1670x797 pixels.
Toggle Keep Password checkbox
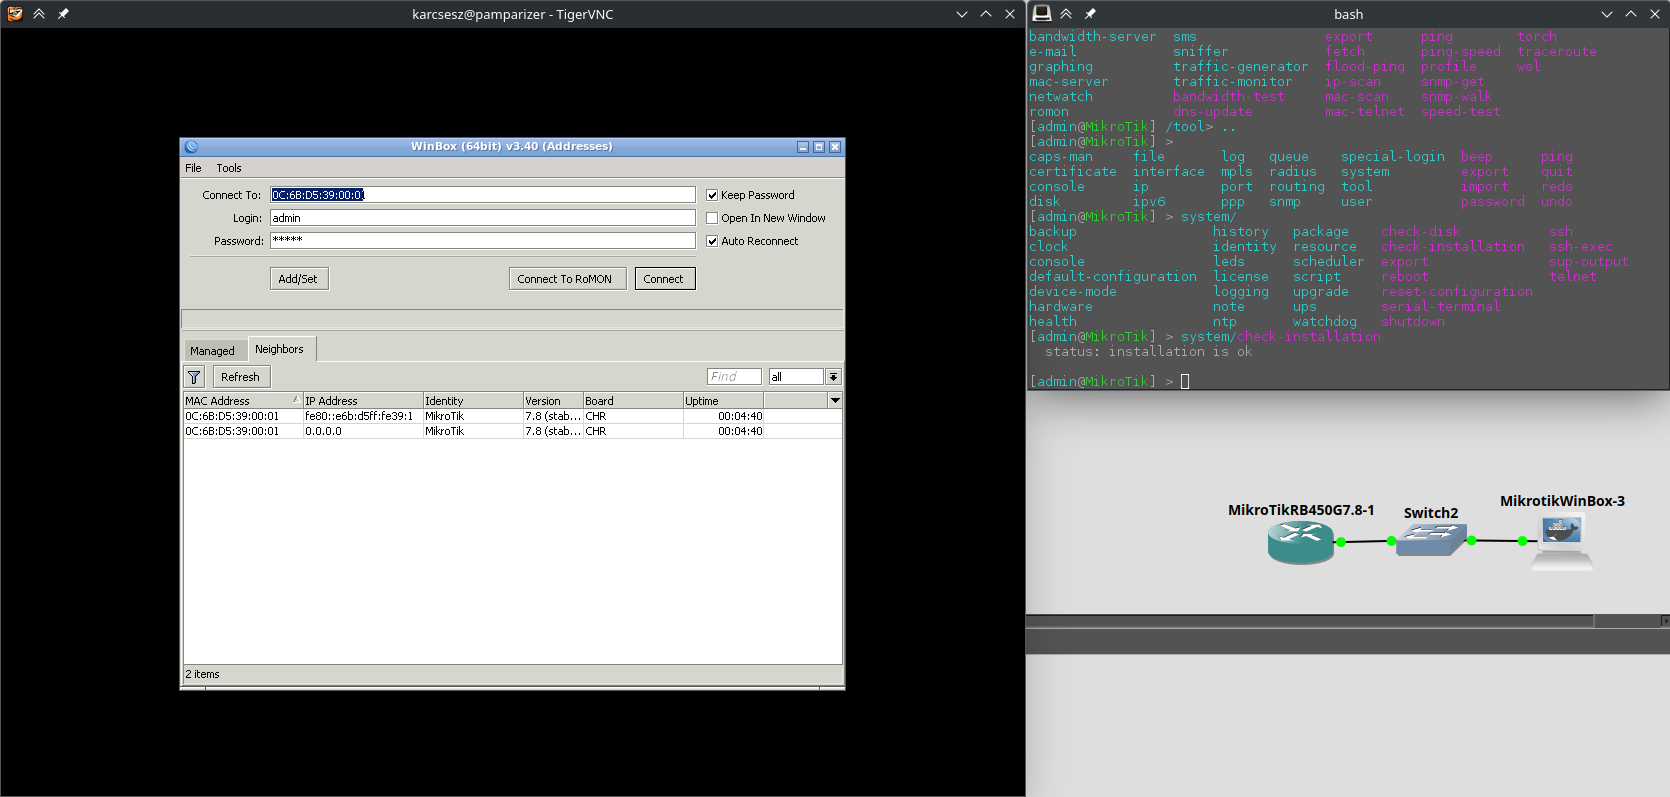click(x=712, y=195)
